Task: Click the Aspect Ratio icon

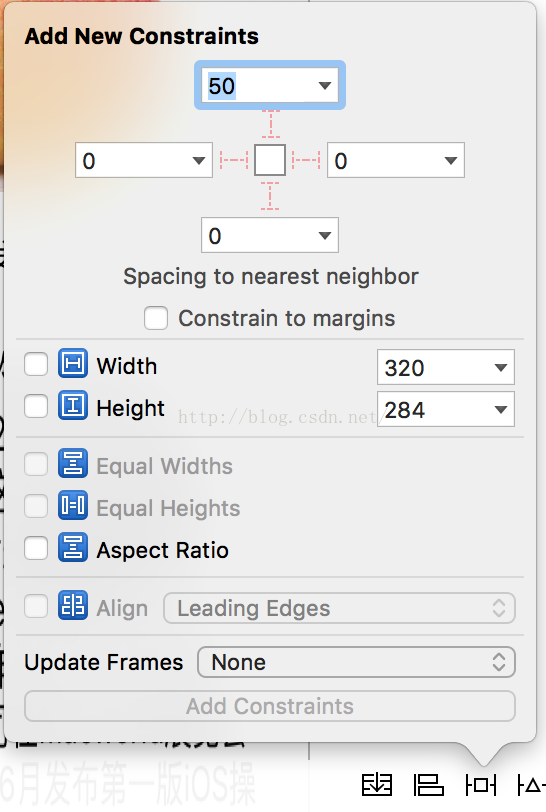Action: 73,547
